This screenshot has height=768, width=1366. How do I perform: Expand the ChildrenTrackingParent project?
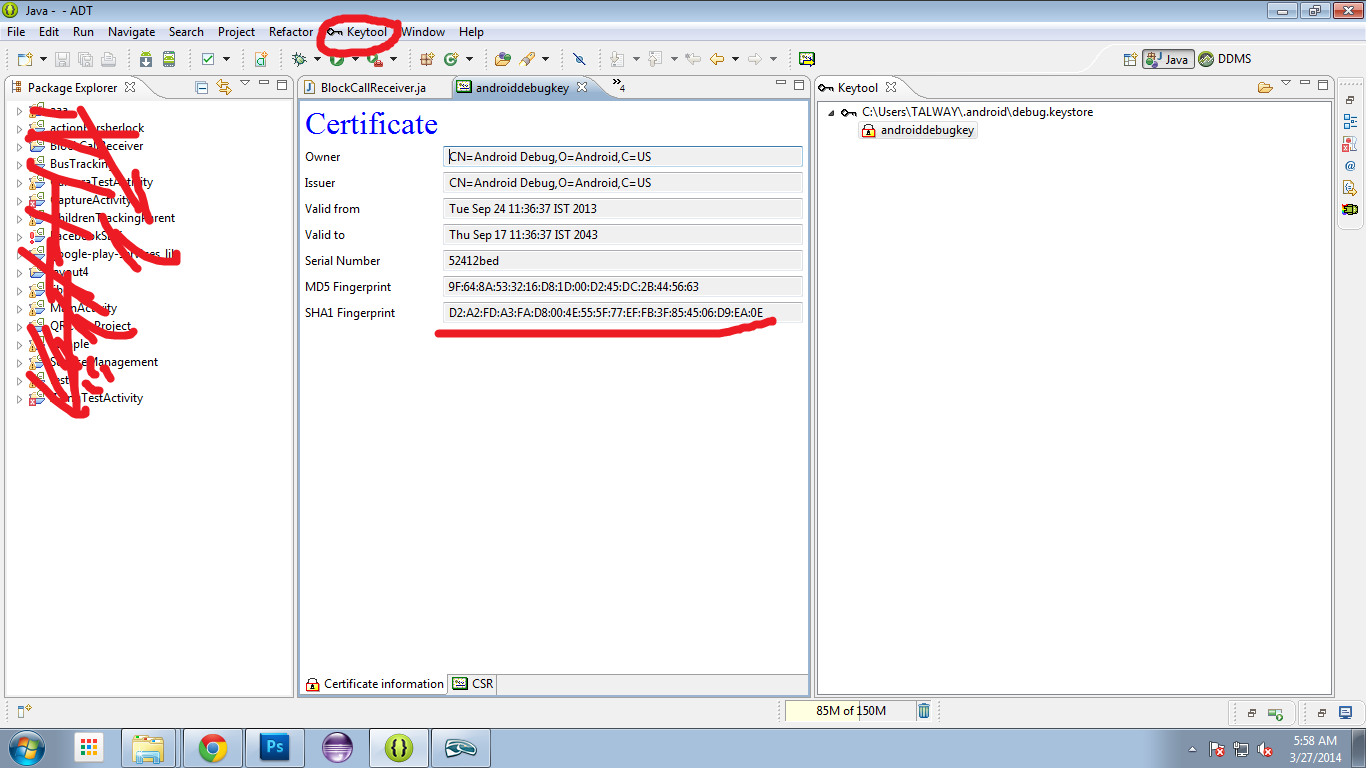pyautogui.click(x=19, y=218)
